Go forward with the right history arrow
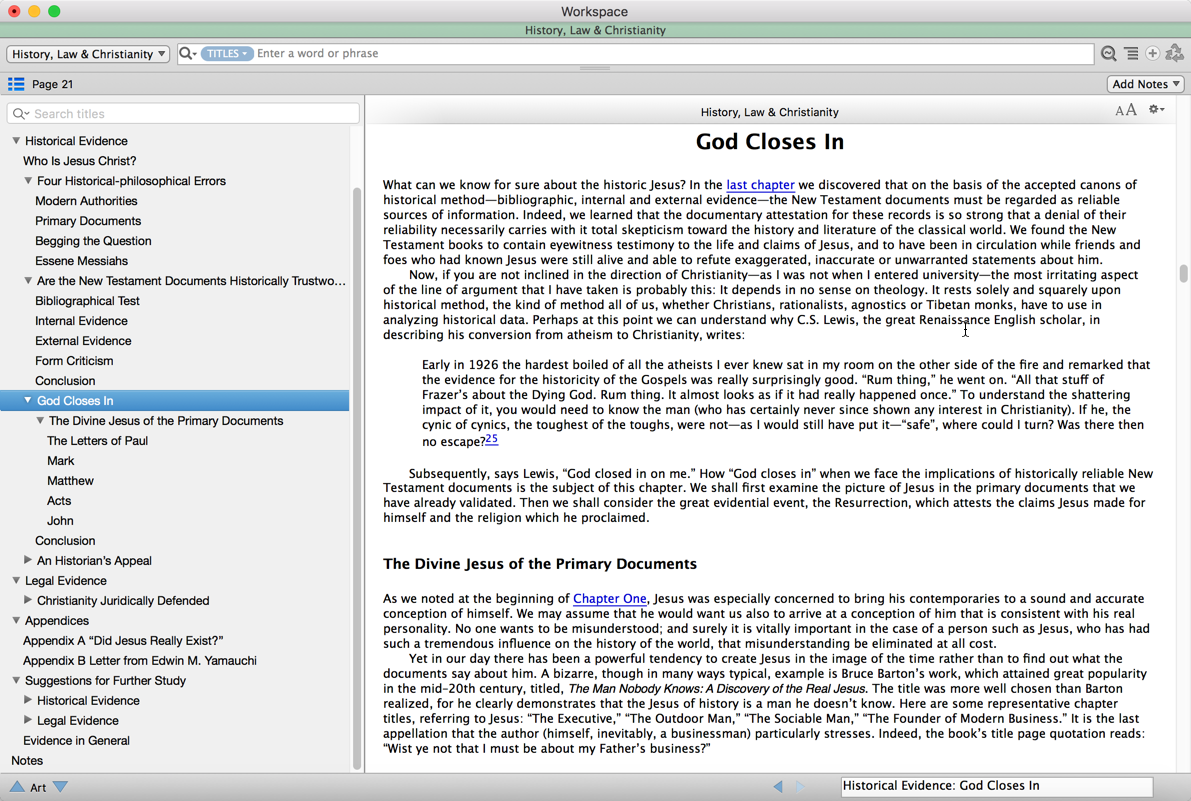The width and height of the screenshot is (1191, 801). pyautogui.click(x=800, y=787)
